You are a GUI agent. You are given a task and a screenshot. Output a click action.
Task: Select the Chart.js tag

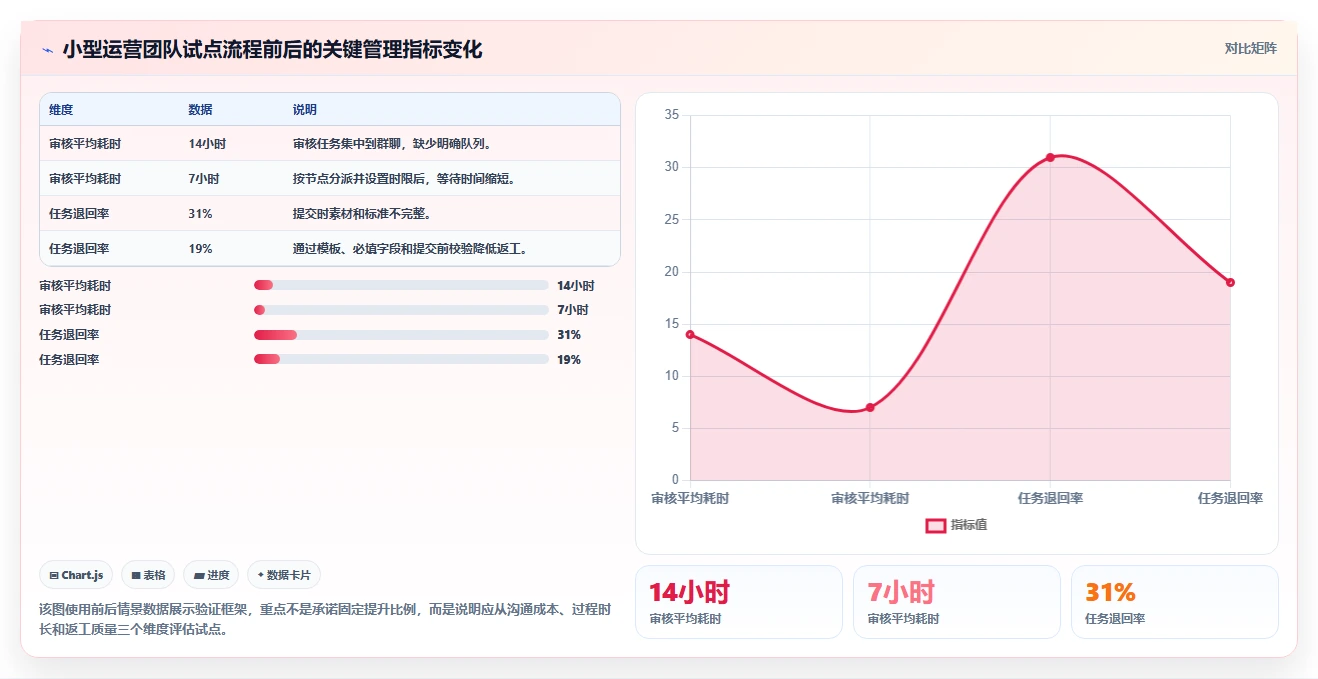pyautogui.click(x=76, y=575)
